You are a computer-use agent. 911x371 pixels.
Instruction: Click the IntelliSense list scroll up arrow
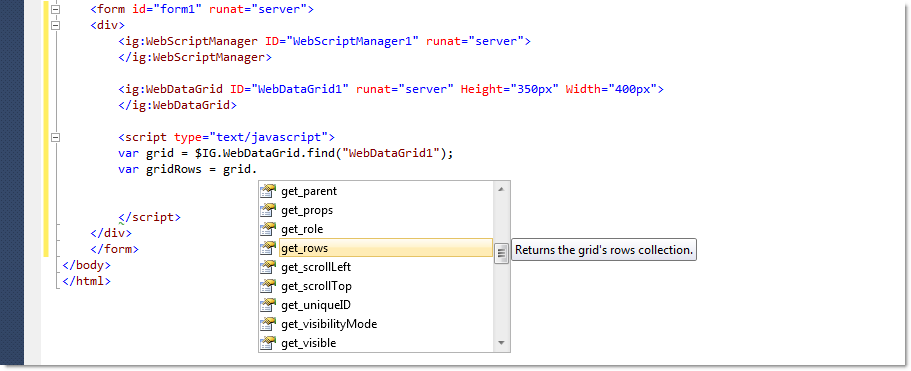(501, 189)
